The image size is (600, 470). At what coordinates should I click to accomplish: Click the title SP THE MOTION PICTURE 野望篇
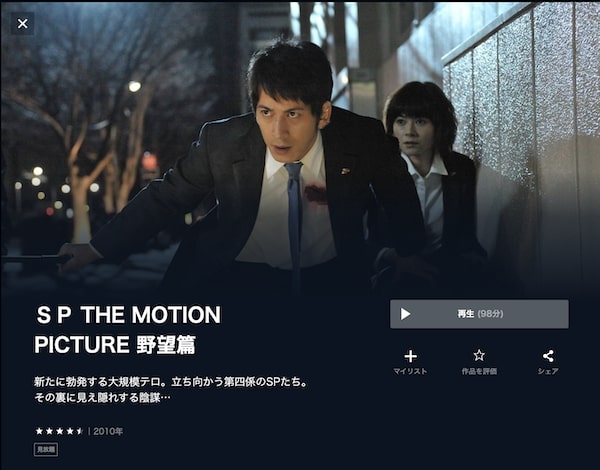[127, 330]
